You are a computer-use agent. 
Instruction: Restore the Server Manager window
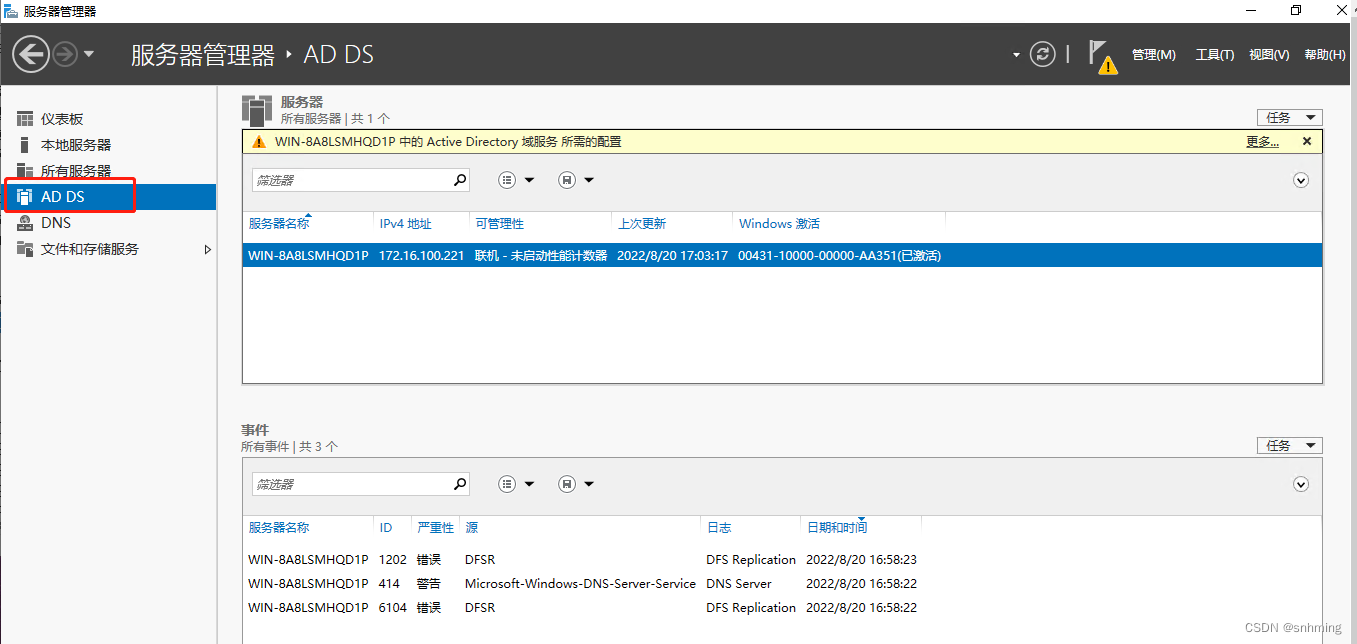pyautogui.click(x=1296, y=10)
